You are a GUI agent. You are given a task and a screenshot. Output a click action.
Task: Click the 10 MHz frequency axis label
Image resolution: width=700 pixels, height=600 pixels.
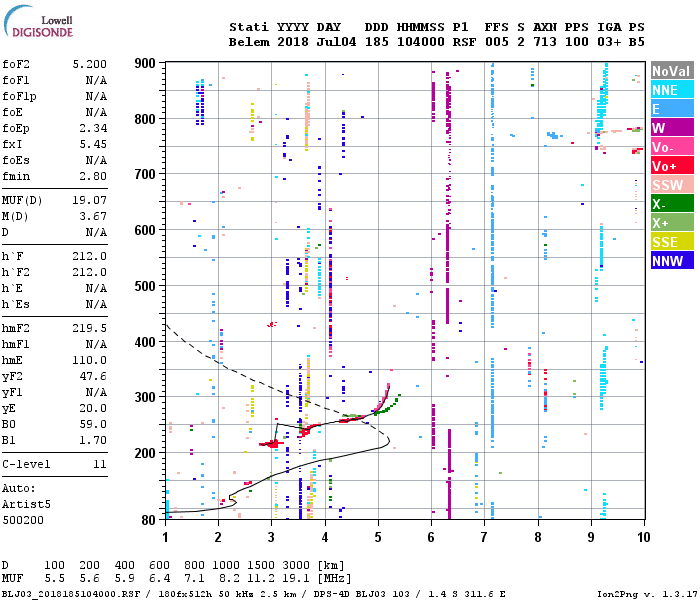point(643,537)
